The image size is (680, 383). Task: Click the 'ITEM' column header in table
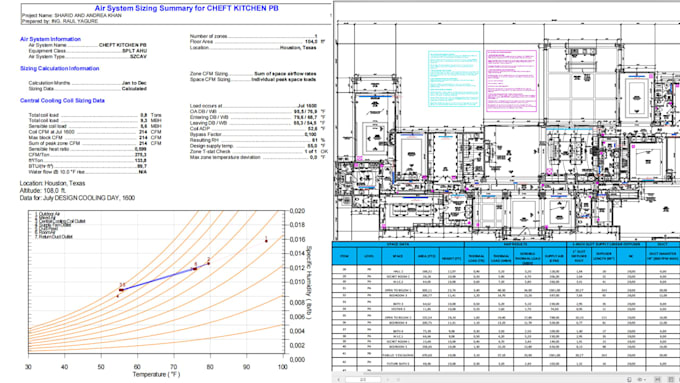click(x=344, y=256)
